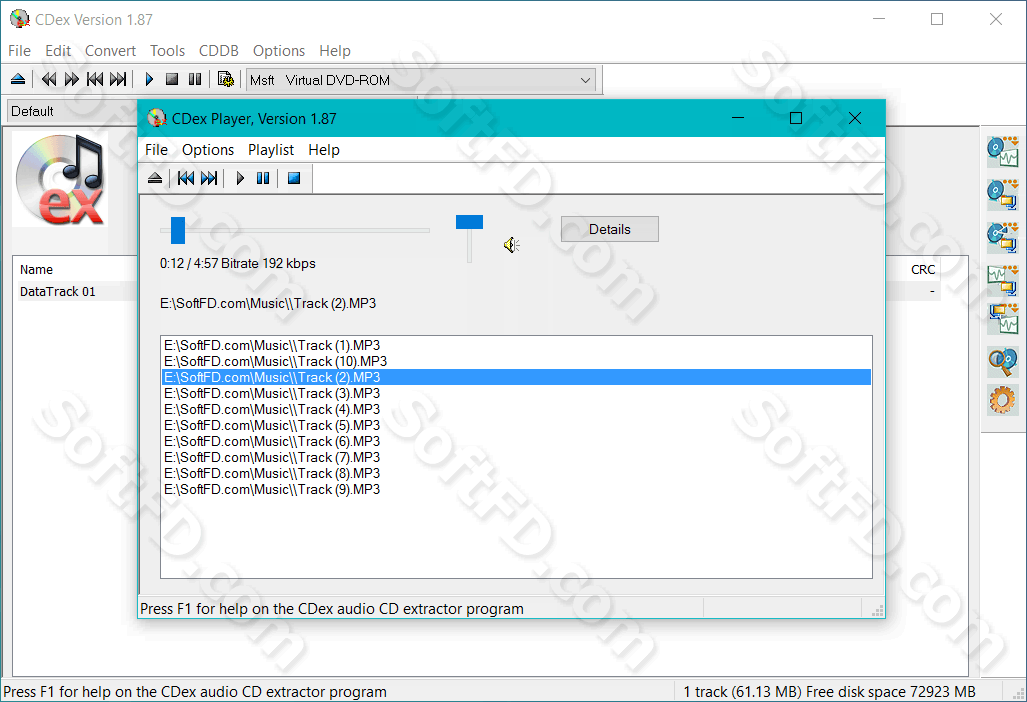Open the File menu in CDex Player

tap(156, 150)
